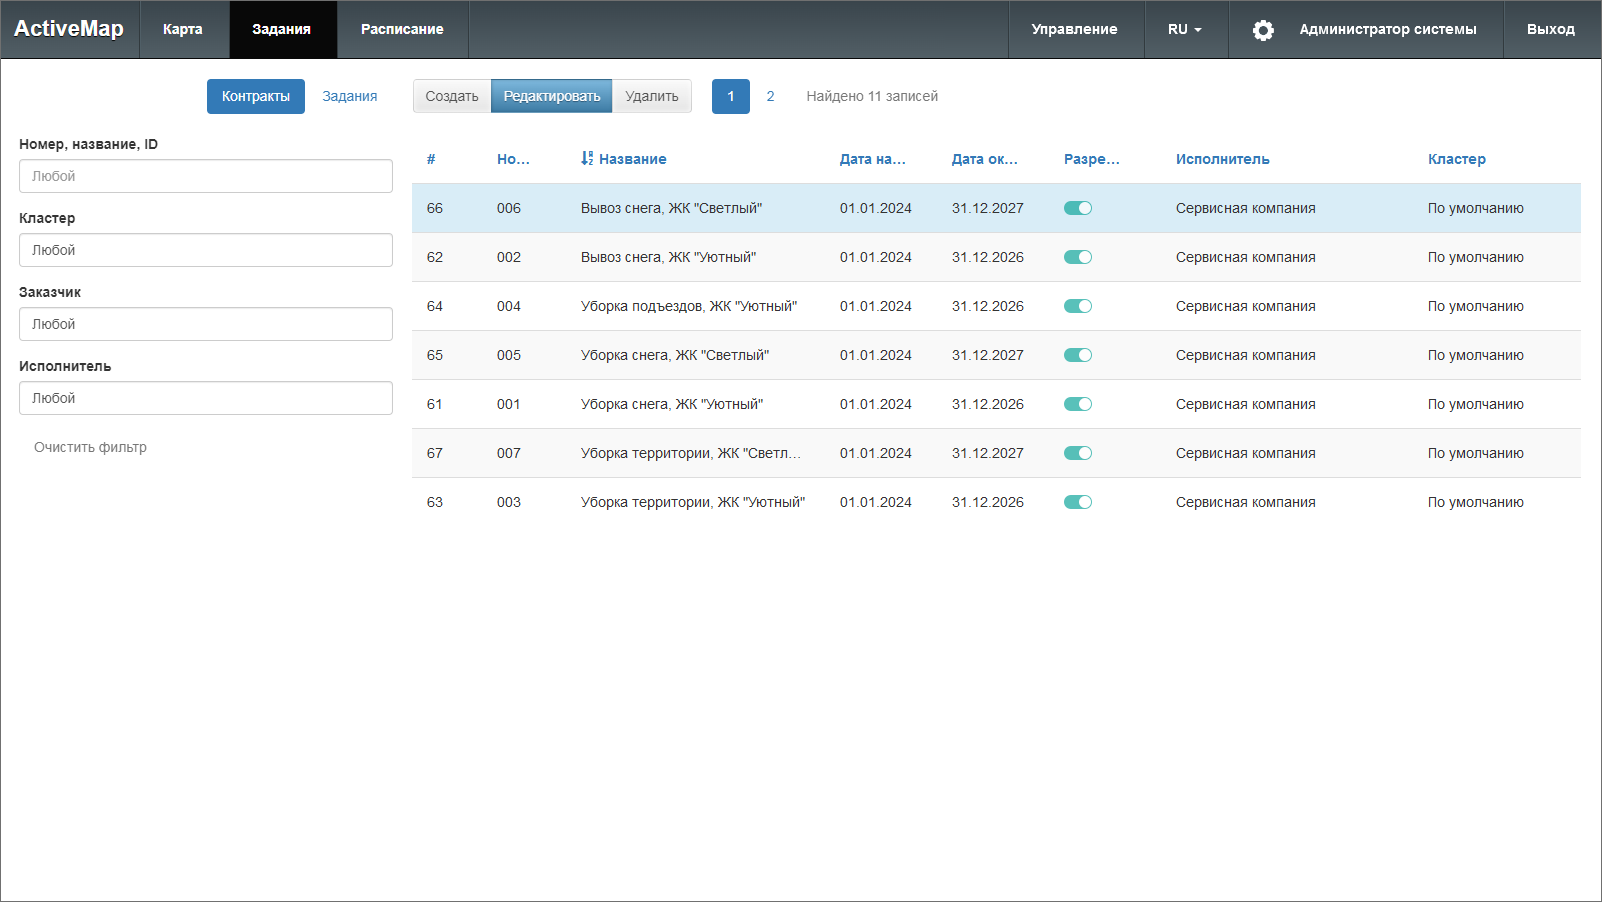Click contract number cell 002
1602x902 pixels.
point(509,257)
